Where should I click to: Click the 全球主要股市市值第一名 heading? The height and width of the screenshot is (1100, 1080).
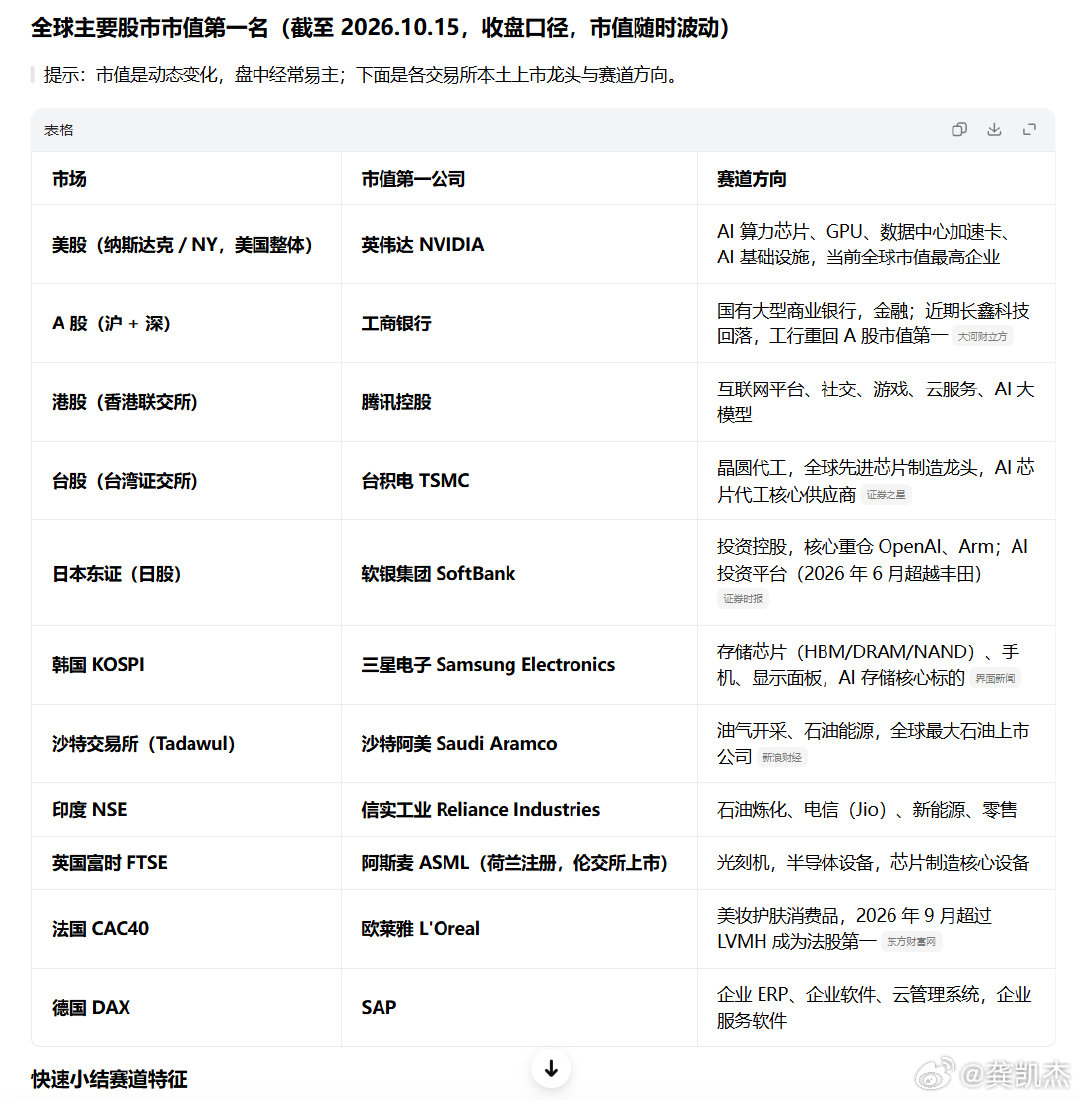point(380,27)
